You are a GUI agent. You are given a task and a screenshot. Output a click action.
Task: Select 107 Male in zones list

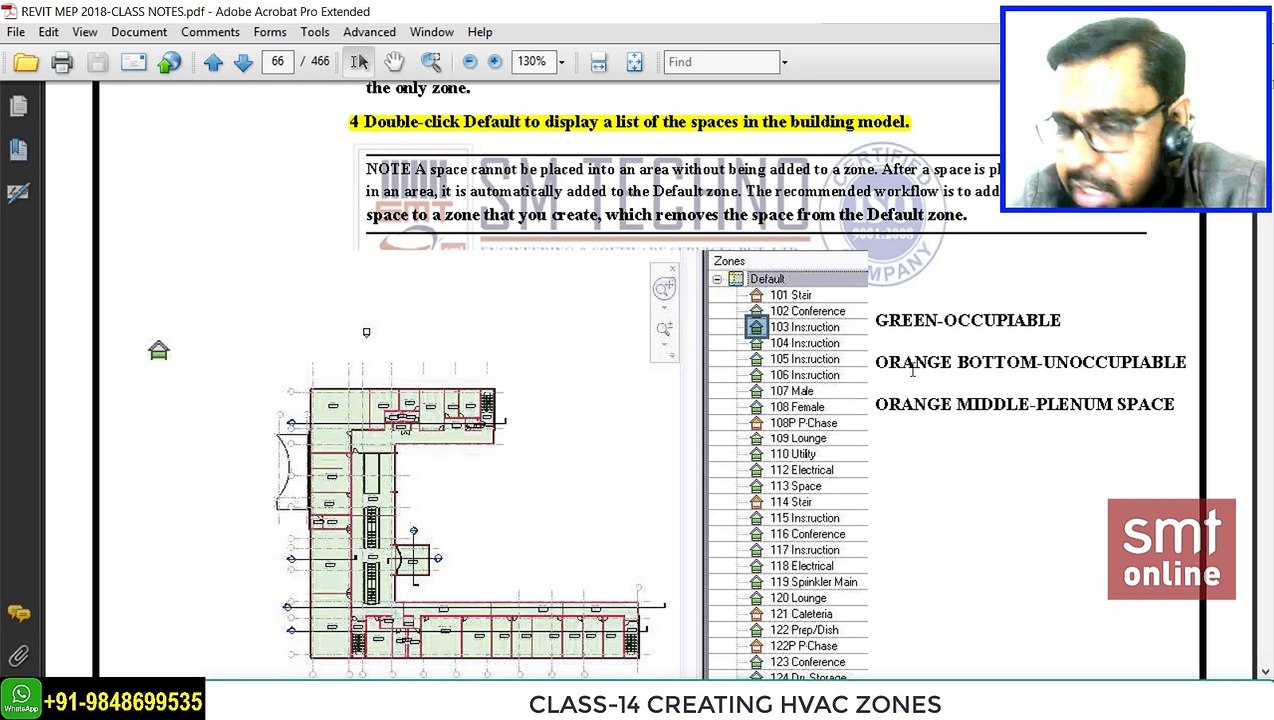792,391
